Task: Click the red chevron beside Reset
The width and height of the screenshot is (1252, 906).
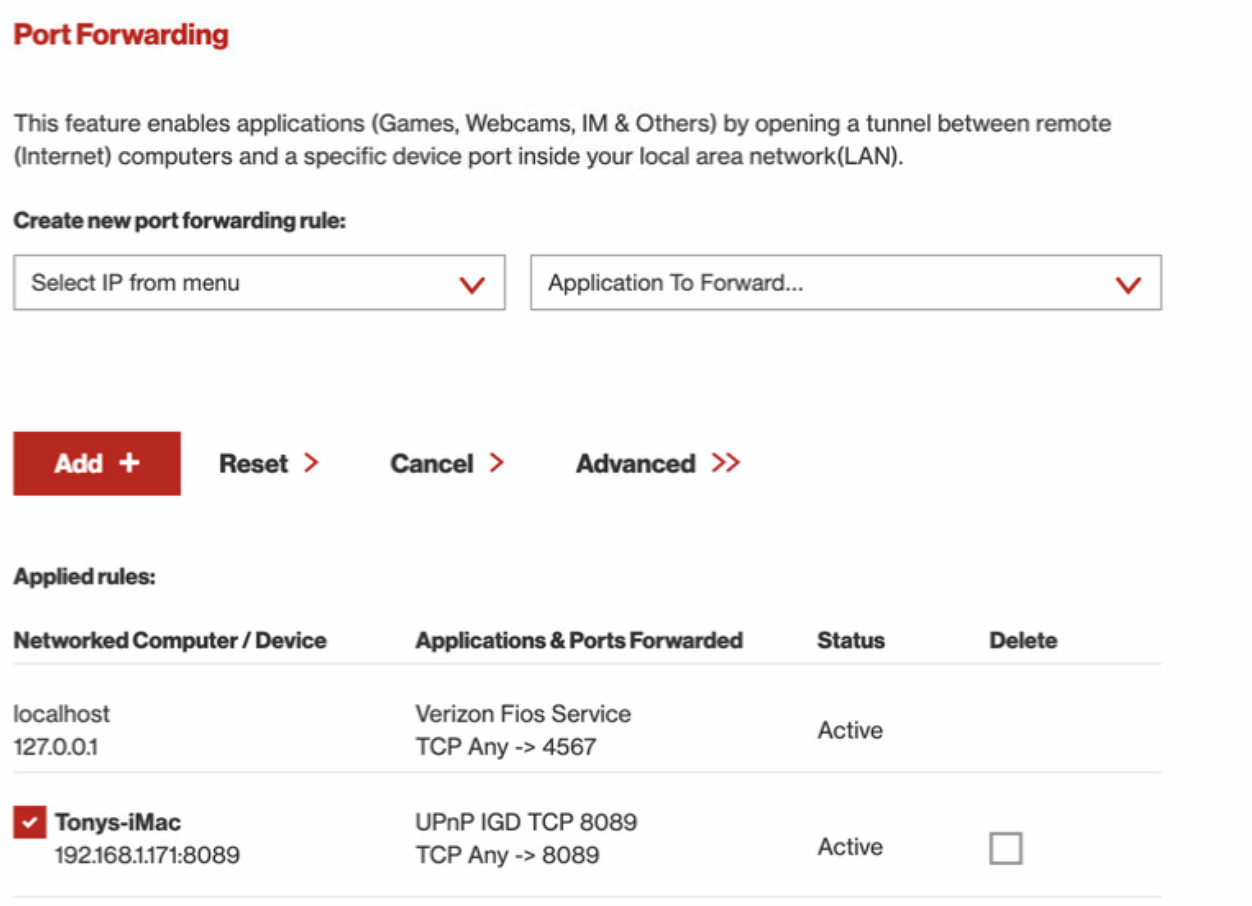Action: (311, 463)
